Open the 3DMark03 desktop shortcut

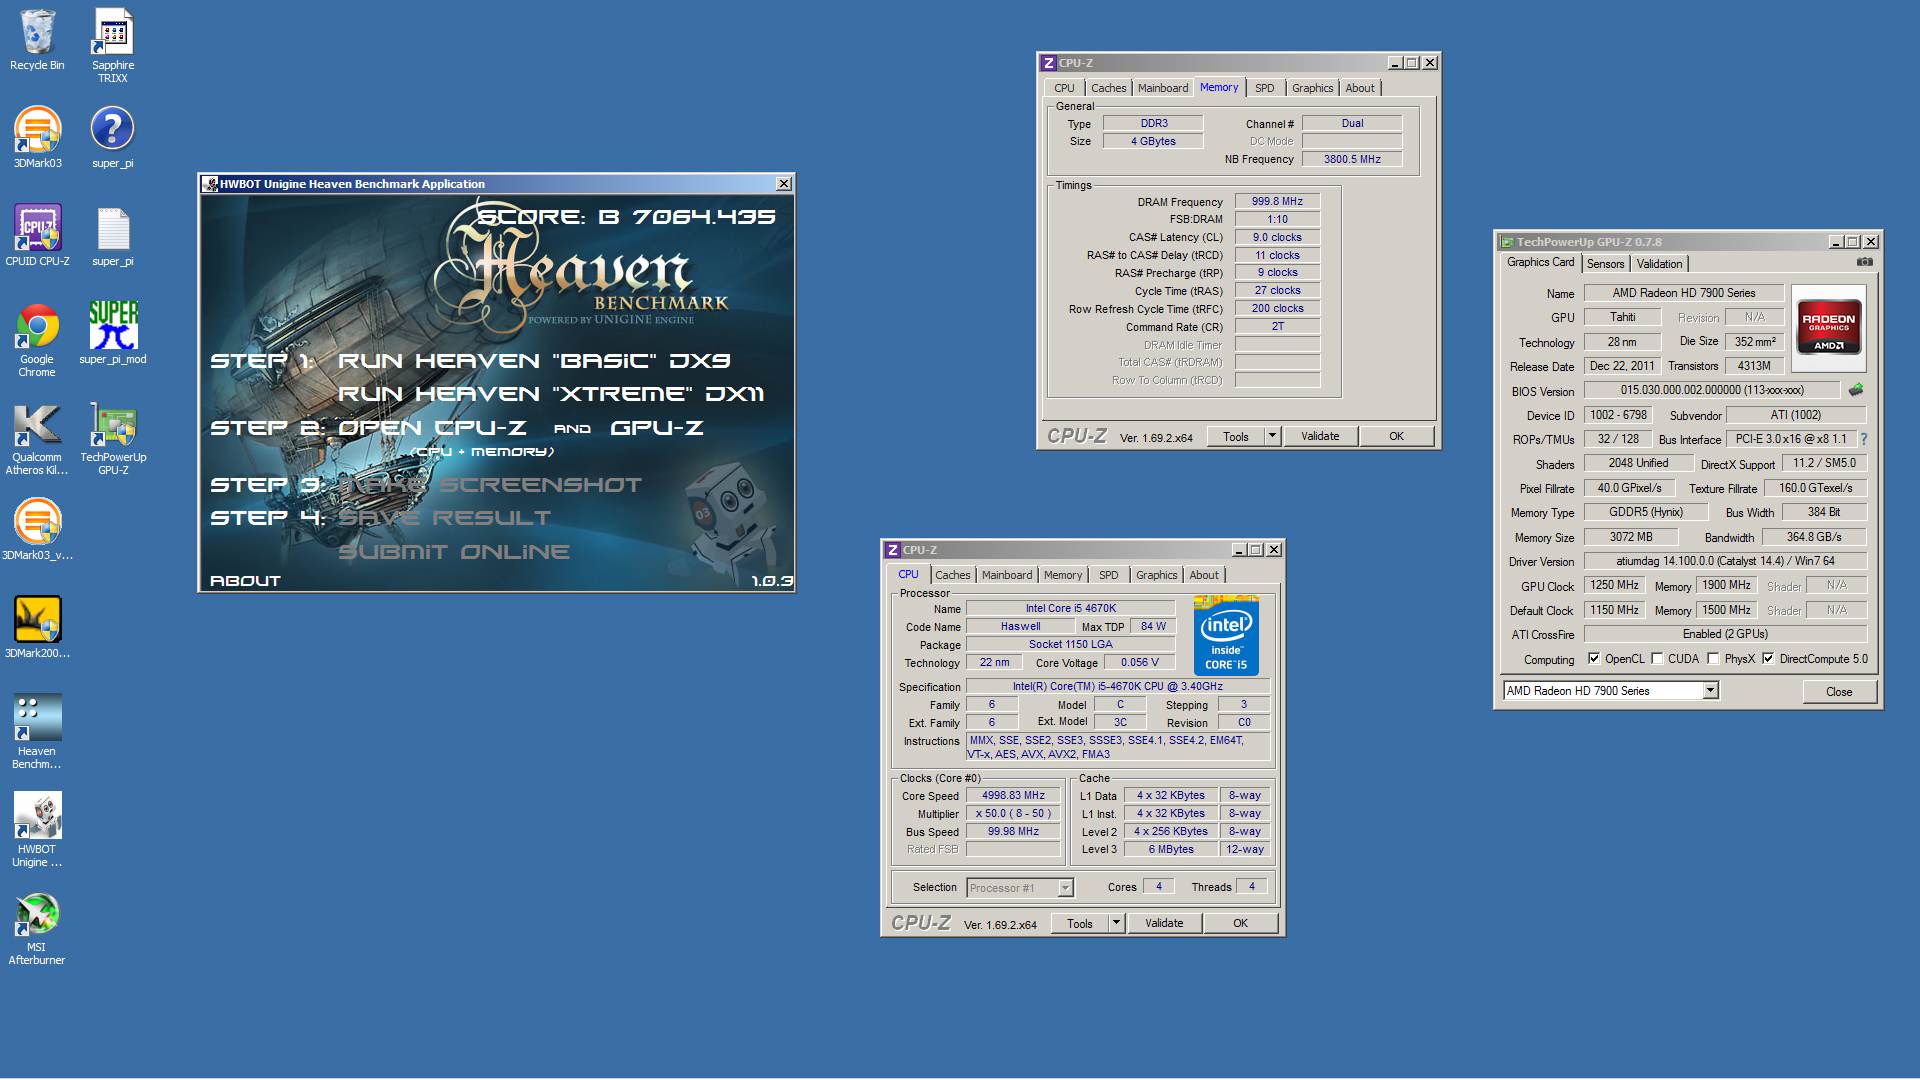click(37, 138)
